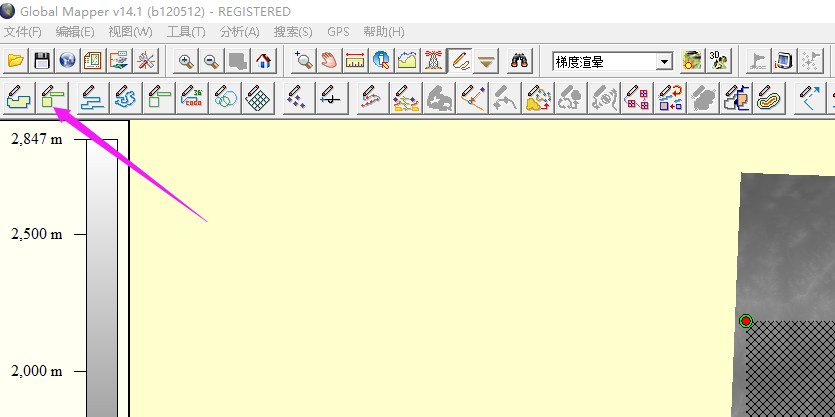Image resolution: width=835 pixels, height=417 pixels.
Task: Select the Measure ruler tool
Action: tap(355, 61)
